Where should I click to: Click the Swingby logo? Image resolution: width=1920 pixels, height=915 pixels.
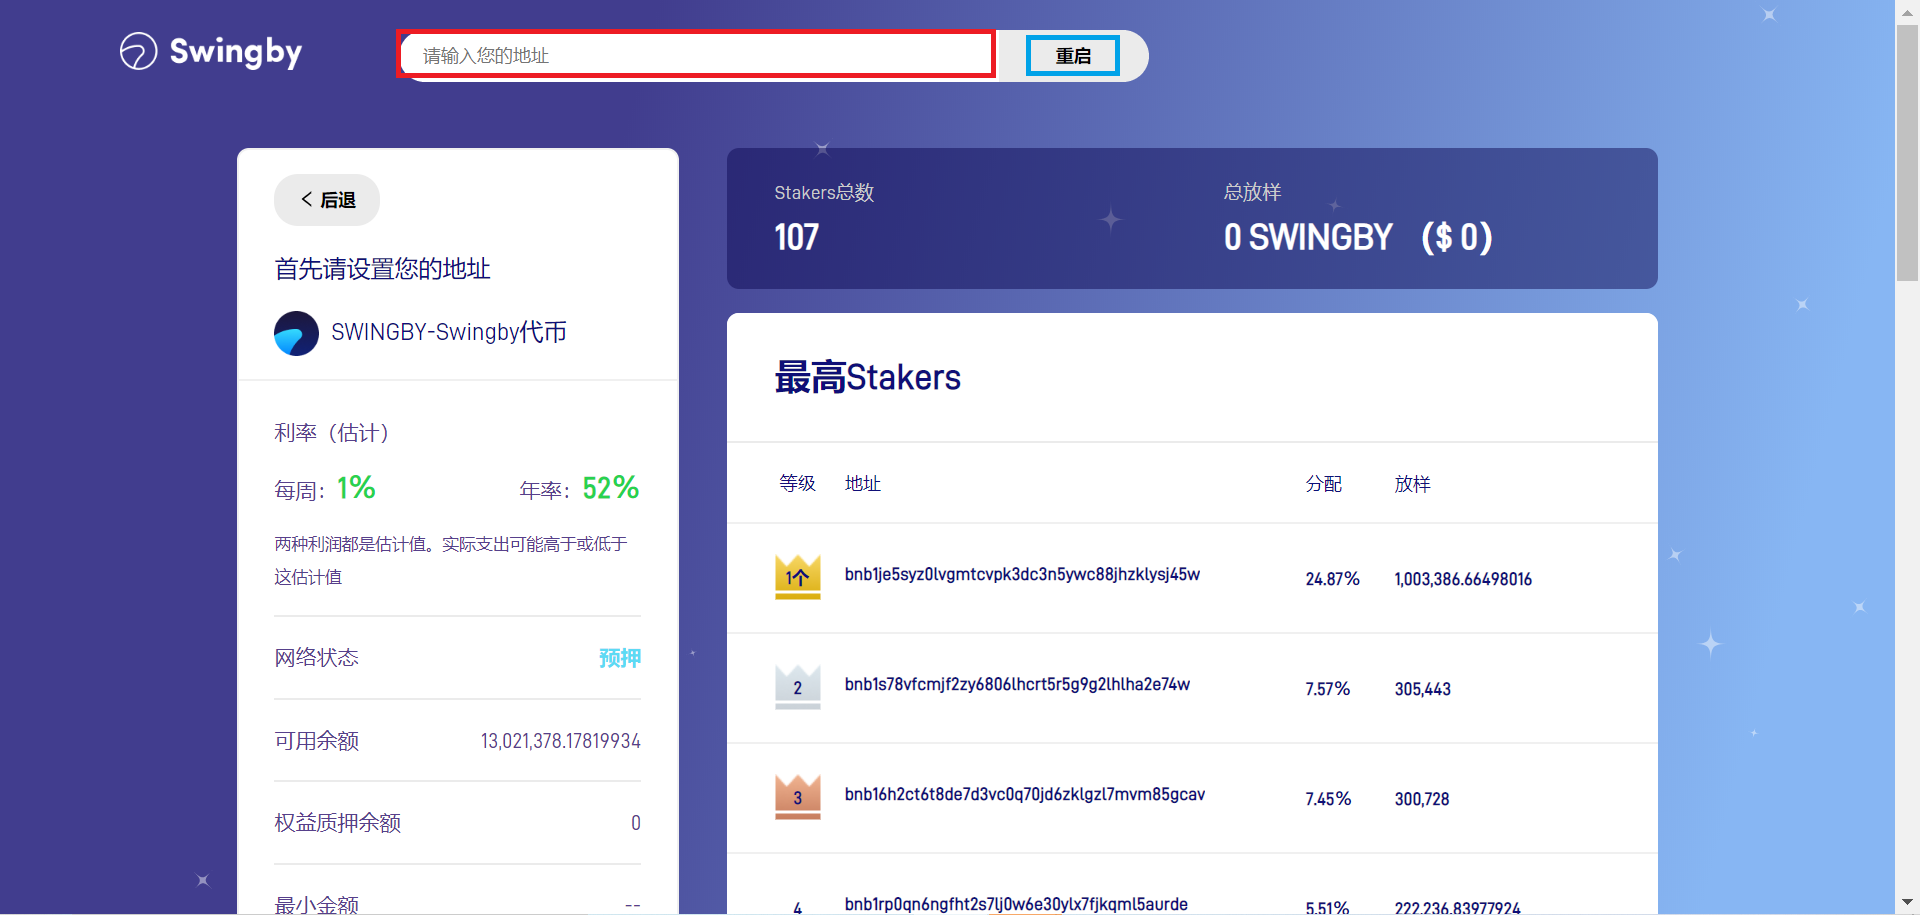pos(211,51)
